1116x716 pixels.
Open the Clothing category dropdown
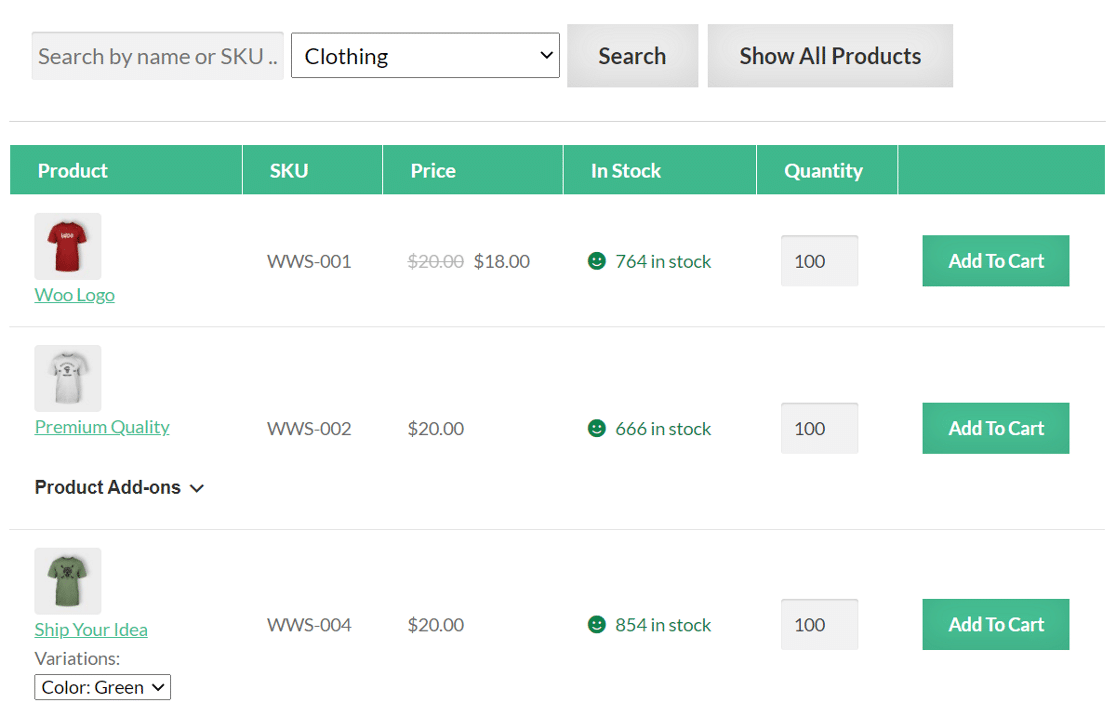[424, 55]
